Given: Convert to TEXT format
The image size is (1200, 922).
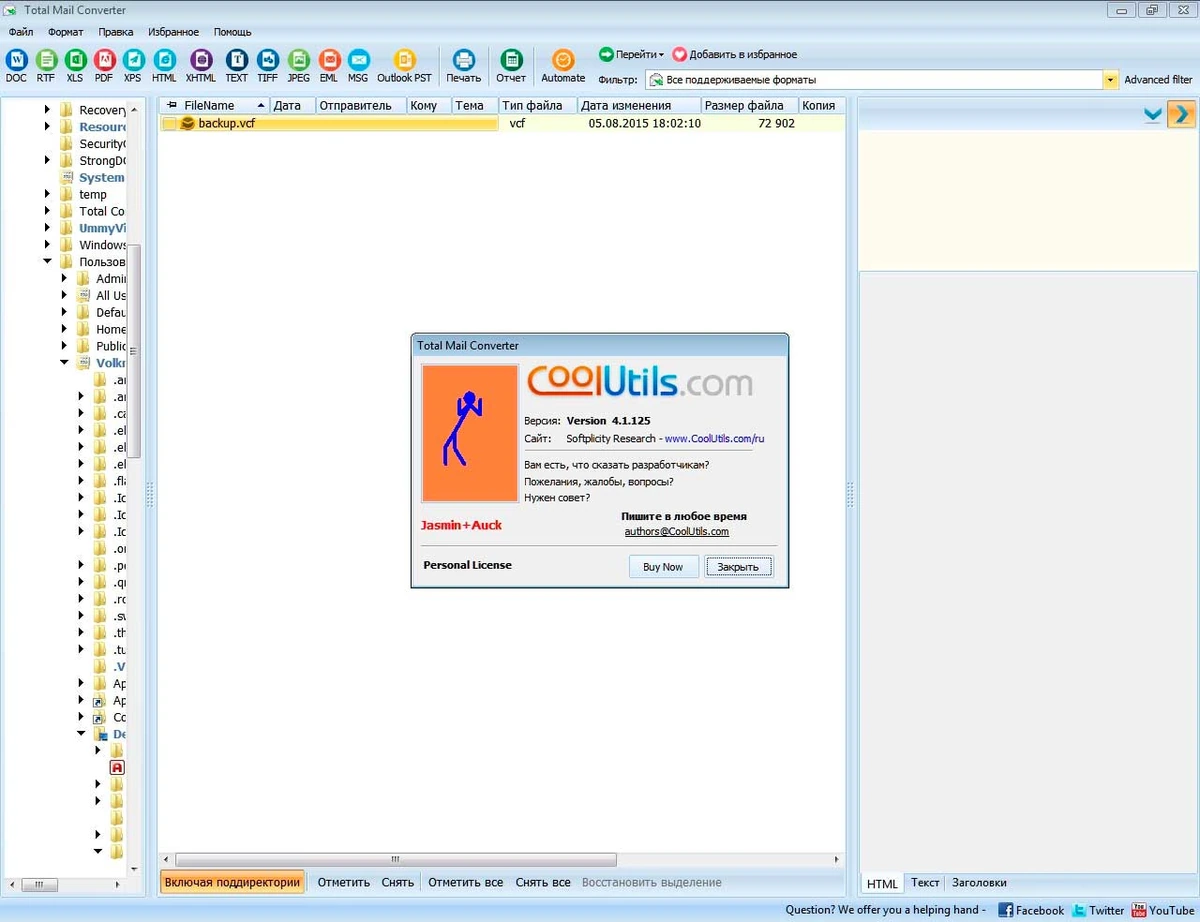Looking at the screenshot, I should point(236,66).
